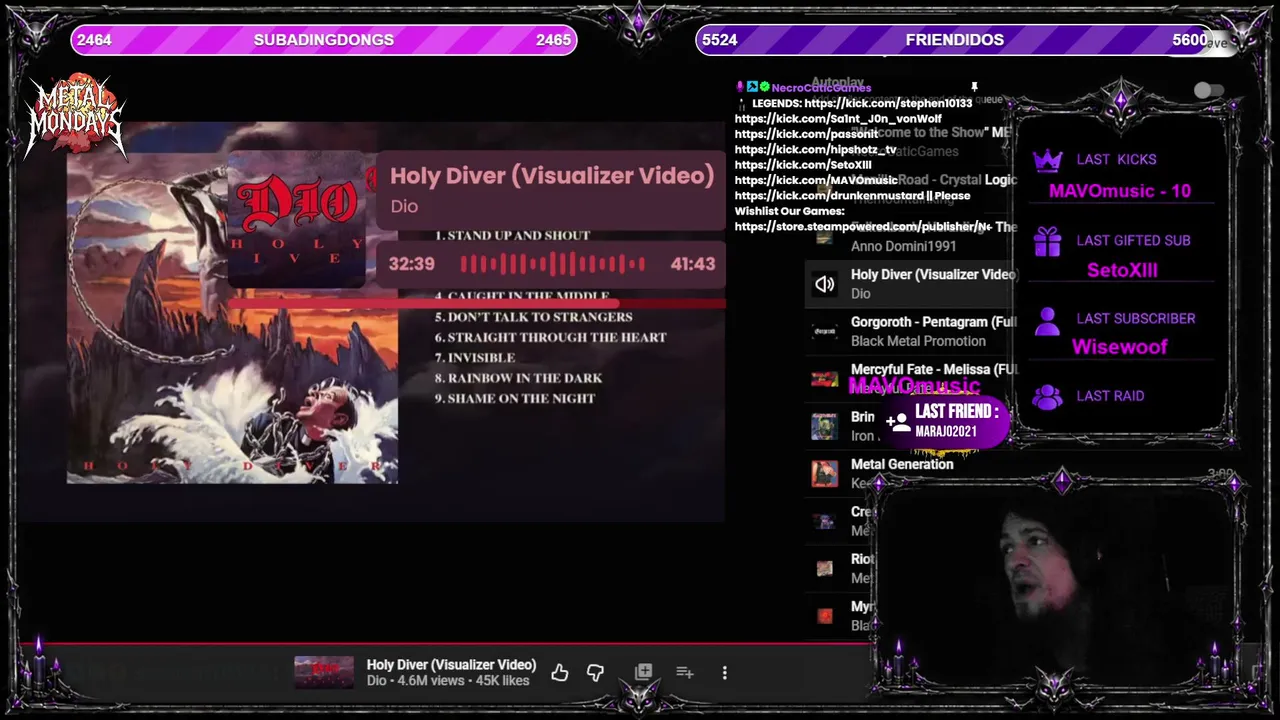Image resolution: width=1280 pixels, height=720 pixels.
Task: Click the Wisewoof last subscriber name
Action: 1120,347
